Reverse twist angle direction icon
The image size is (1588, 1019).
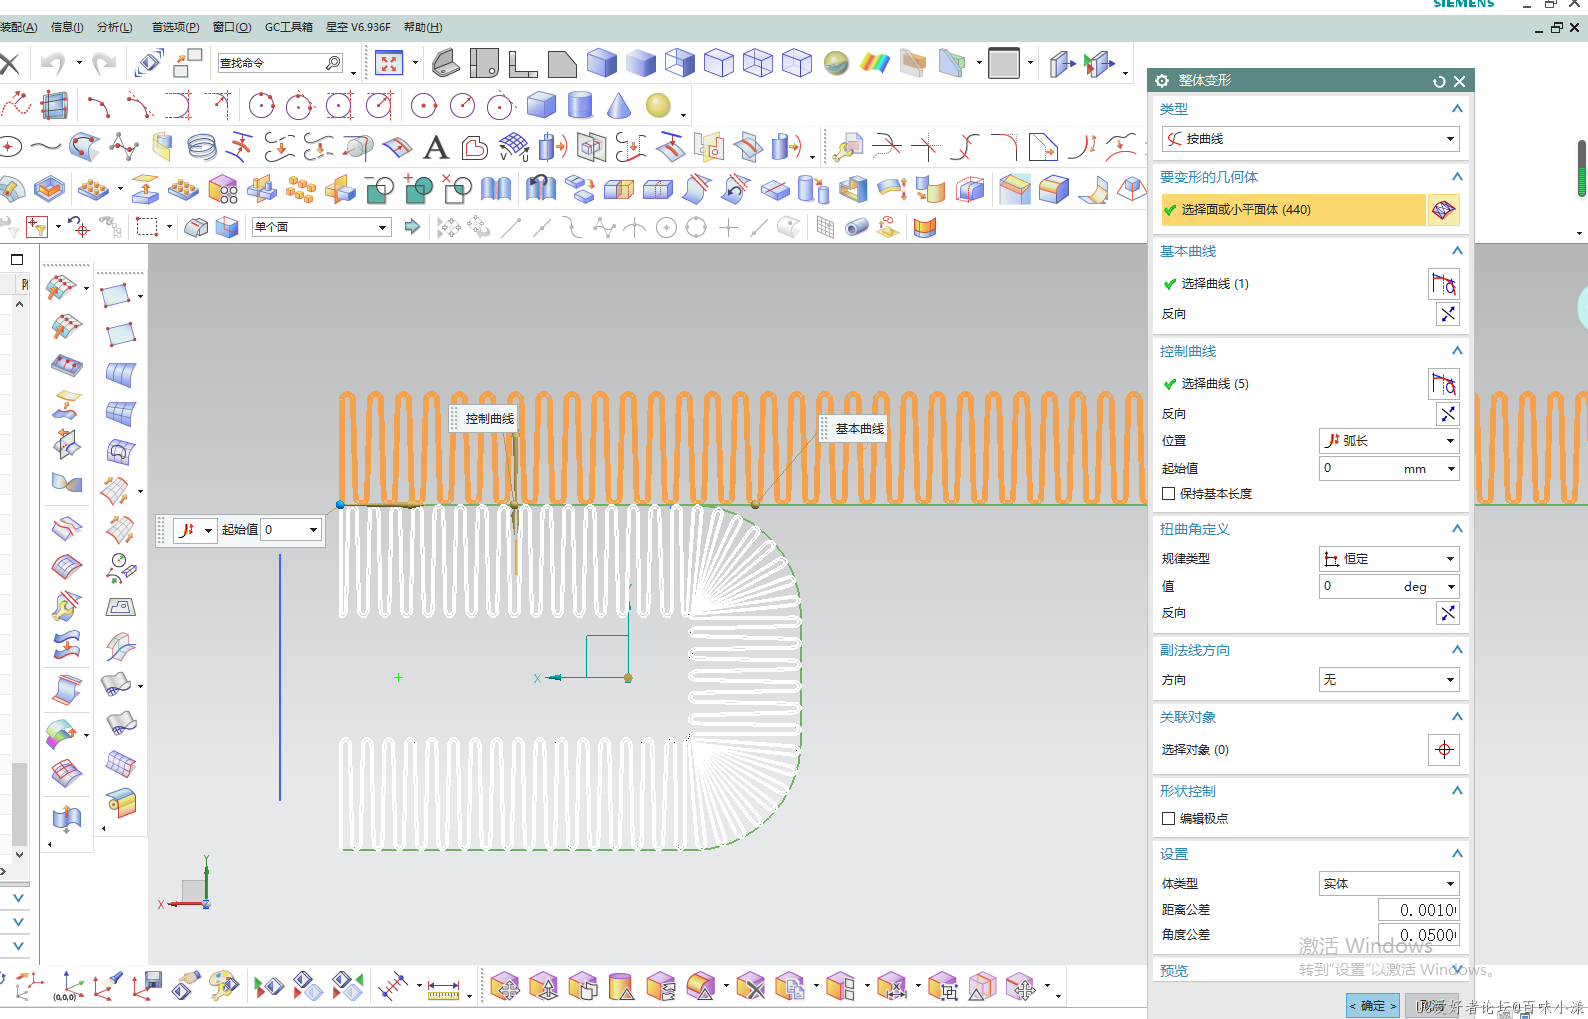(x=1447, y=613)
